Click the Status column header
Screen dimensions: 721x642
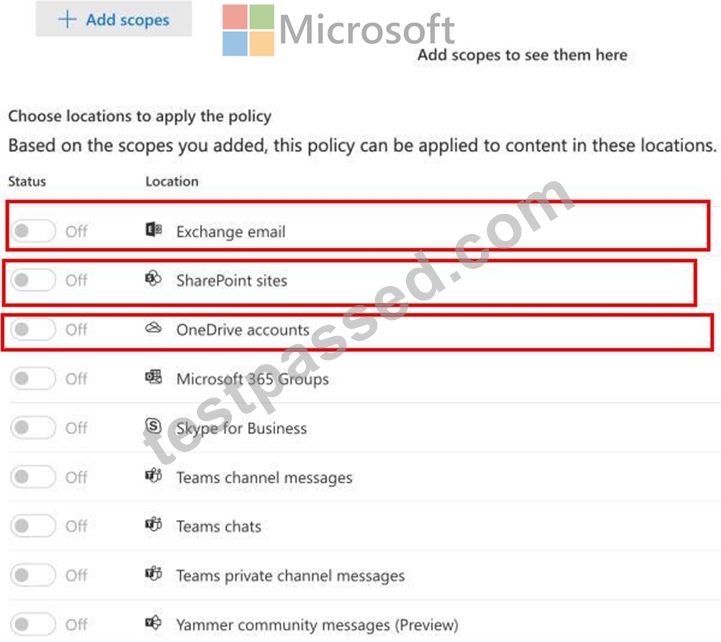coord(27,181)
